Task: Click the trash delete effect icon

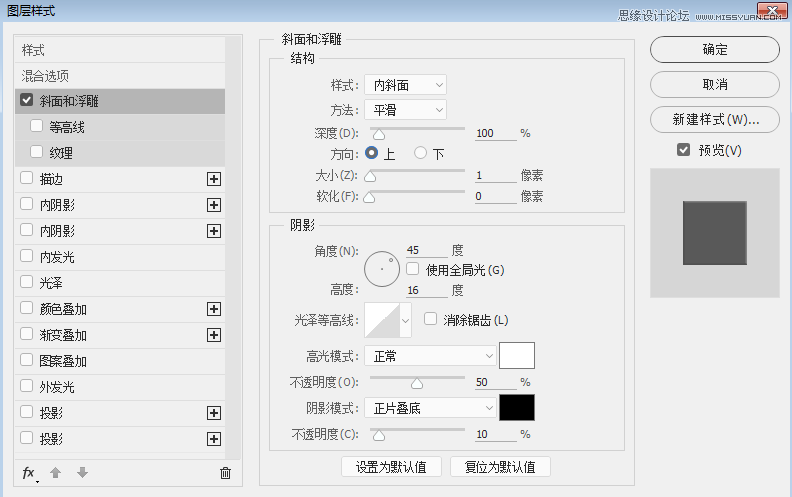Action: point(225,473)
